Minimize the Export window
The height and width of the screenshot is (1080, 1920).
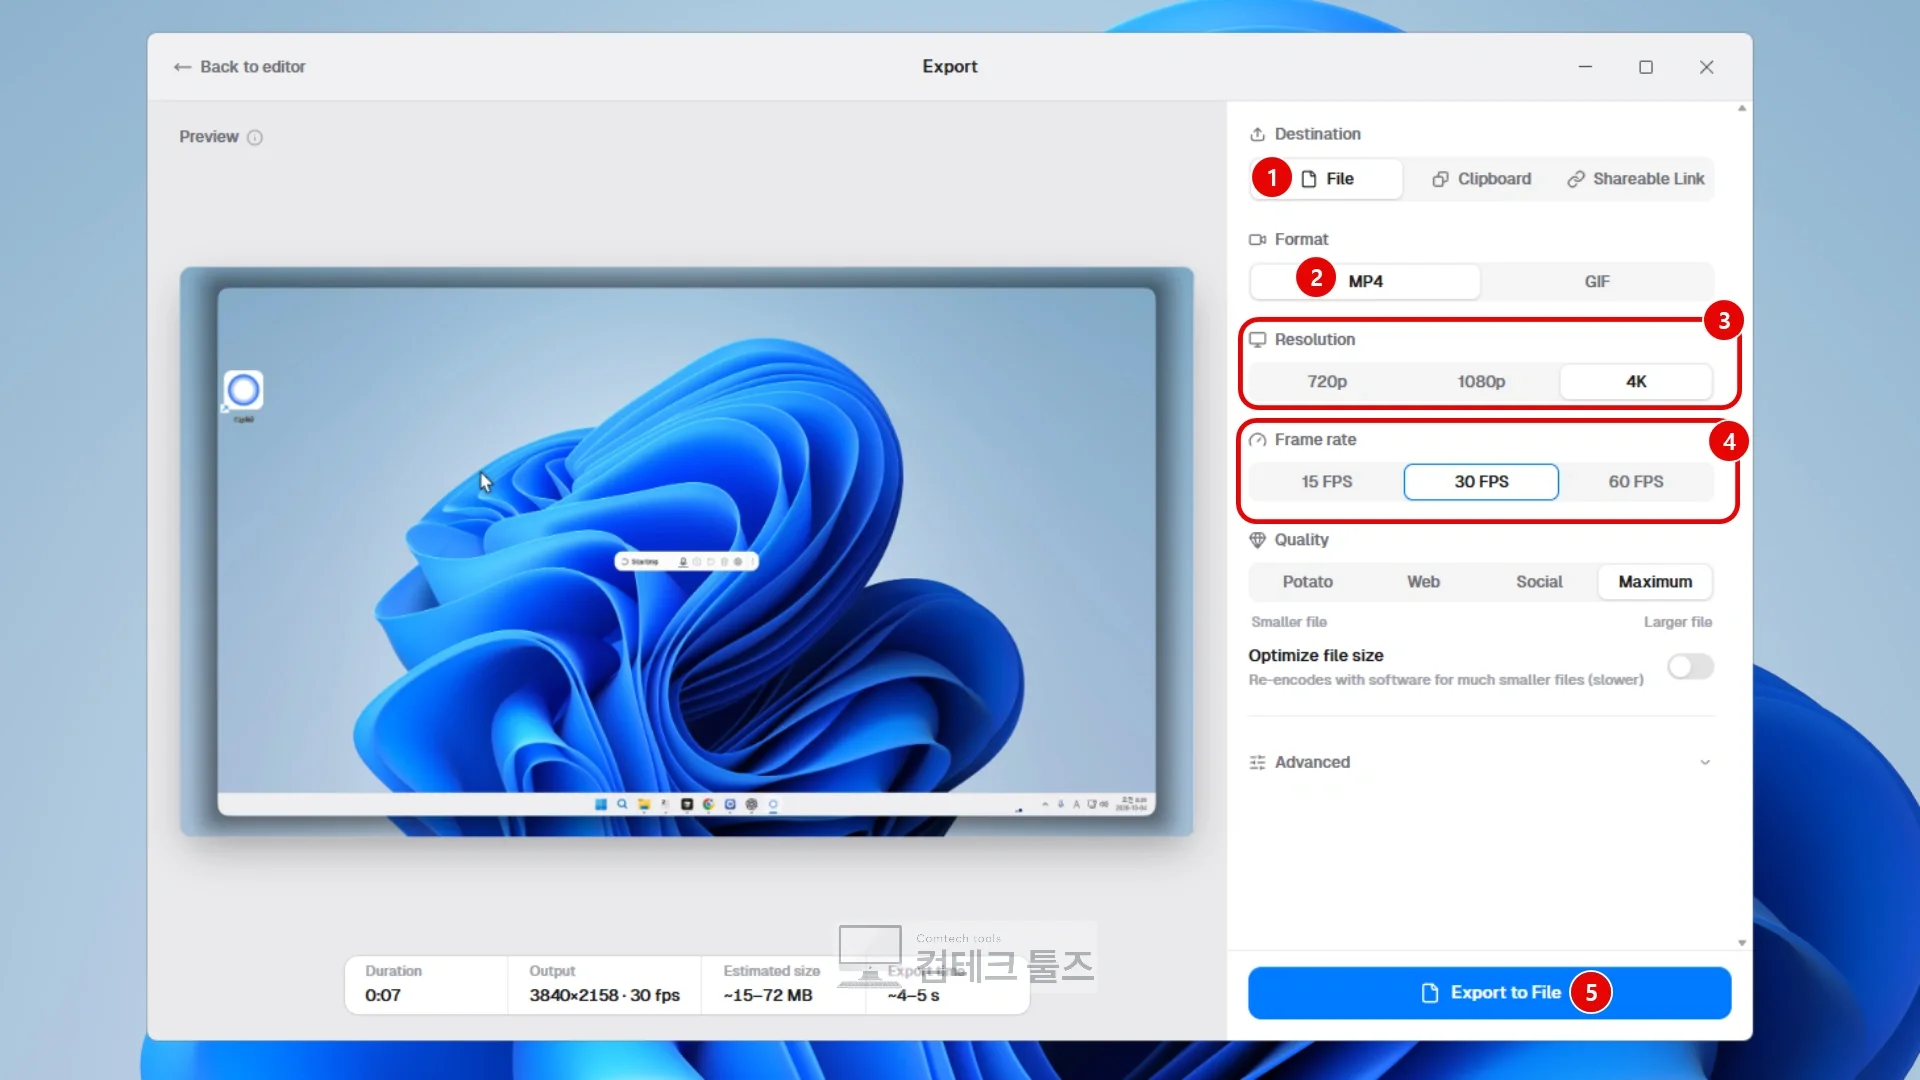(1585, 67)
